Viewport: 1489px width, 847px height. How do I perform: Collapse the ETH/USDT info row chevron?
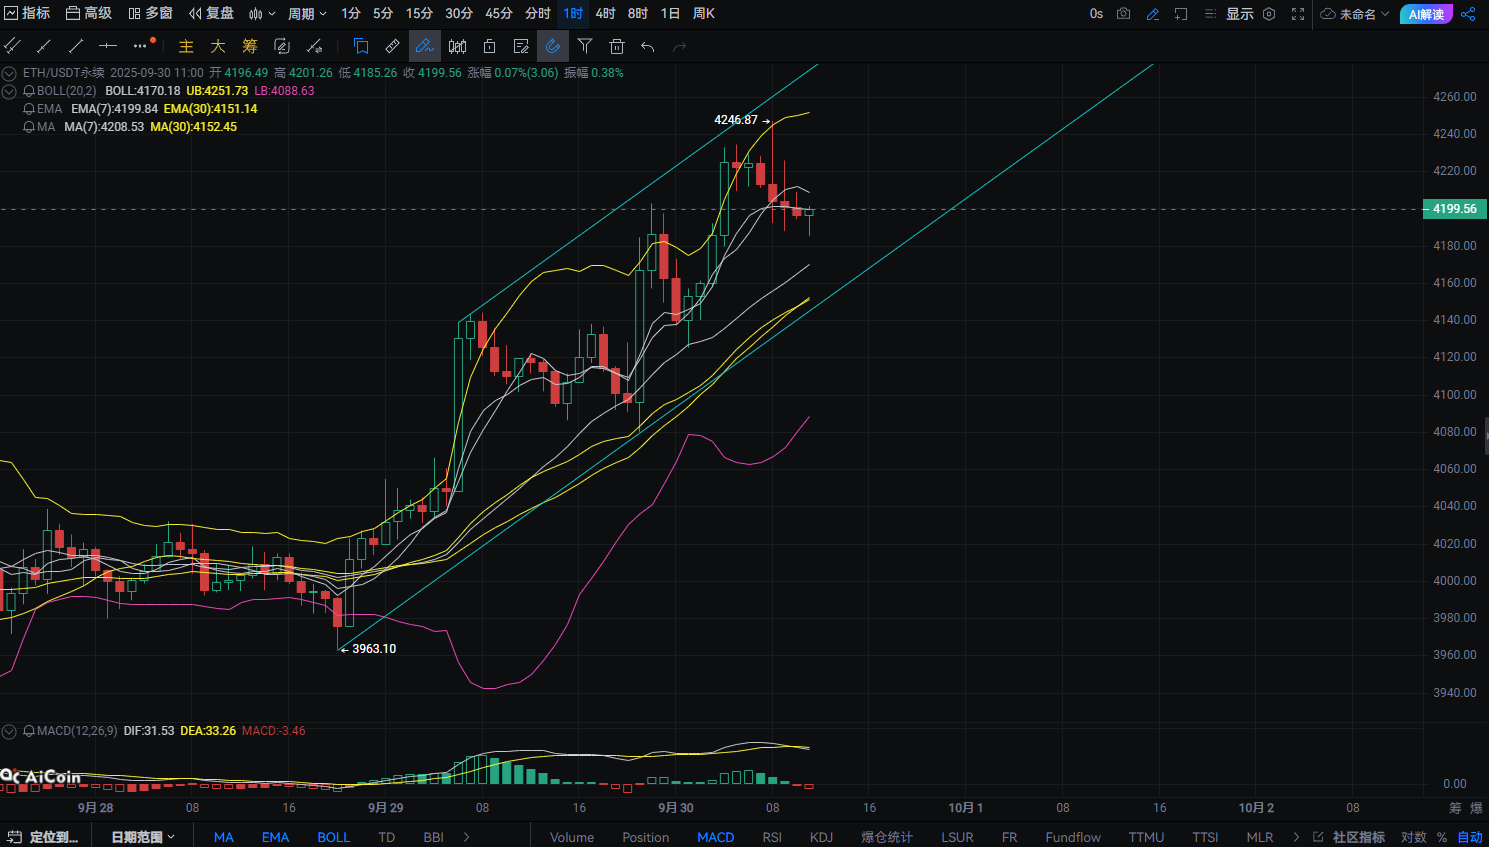9,73
